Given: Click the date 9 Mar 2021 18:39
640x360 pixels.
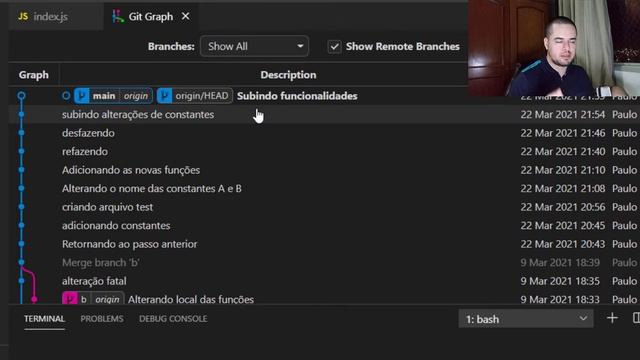Looking at the screenshot, I should [560, 262].
